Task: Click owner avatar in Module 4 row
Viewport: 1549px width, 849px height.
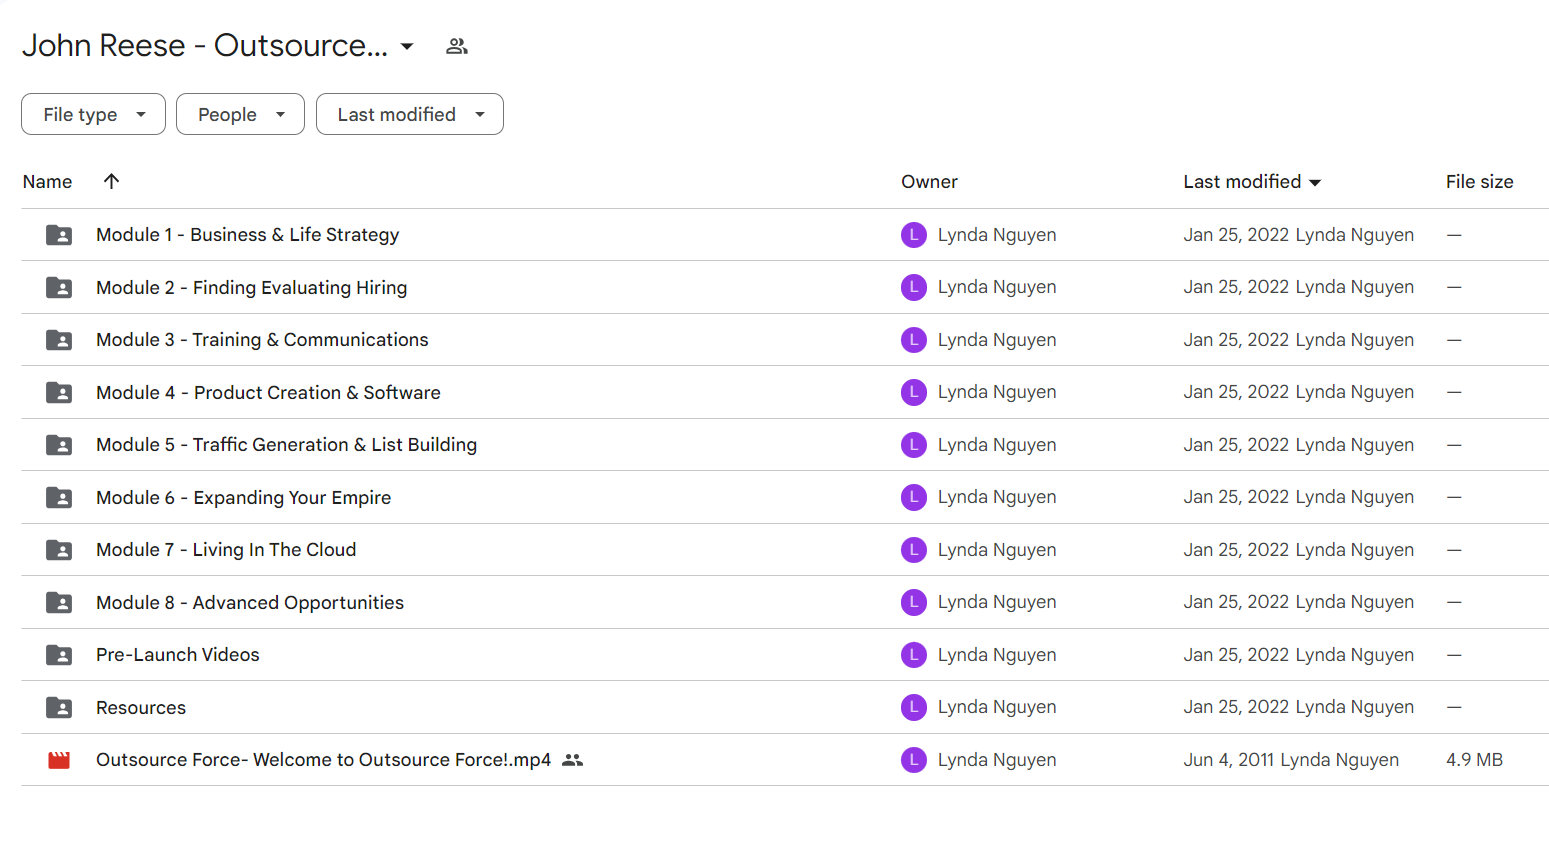Action: [914, 392]
